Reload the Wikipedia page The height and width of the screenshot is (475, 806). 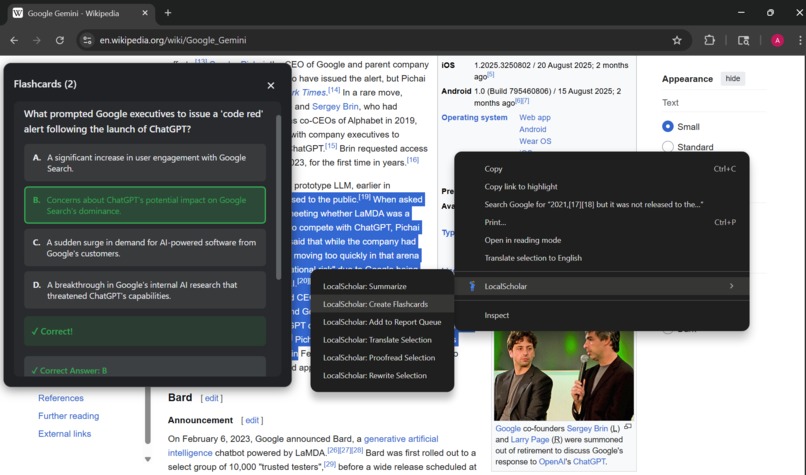(x=60, y=40)
